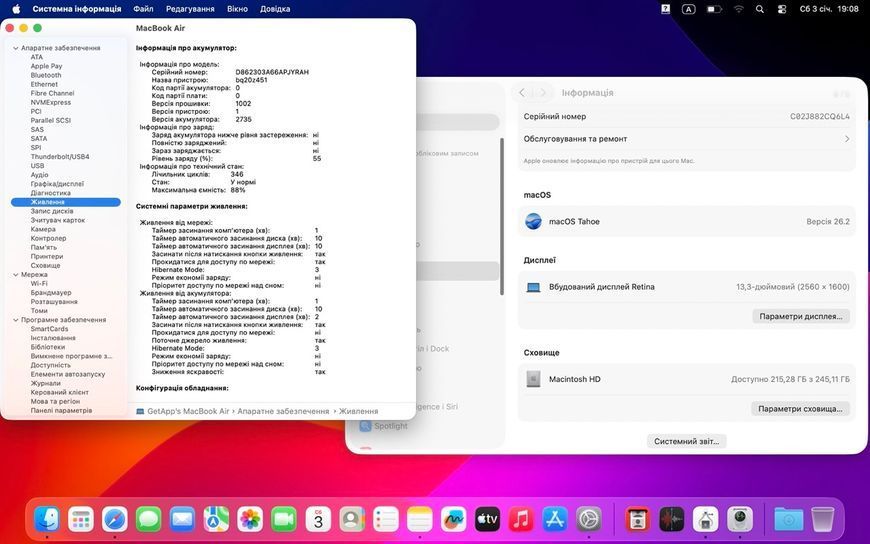870x544 pixels.
Task: Open Finder from the dock
Action: point(47,520)
